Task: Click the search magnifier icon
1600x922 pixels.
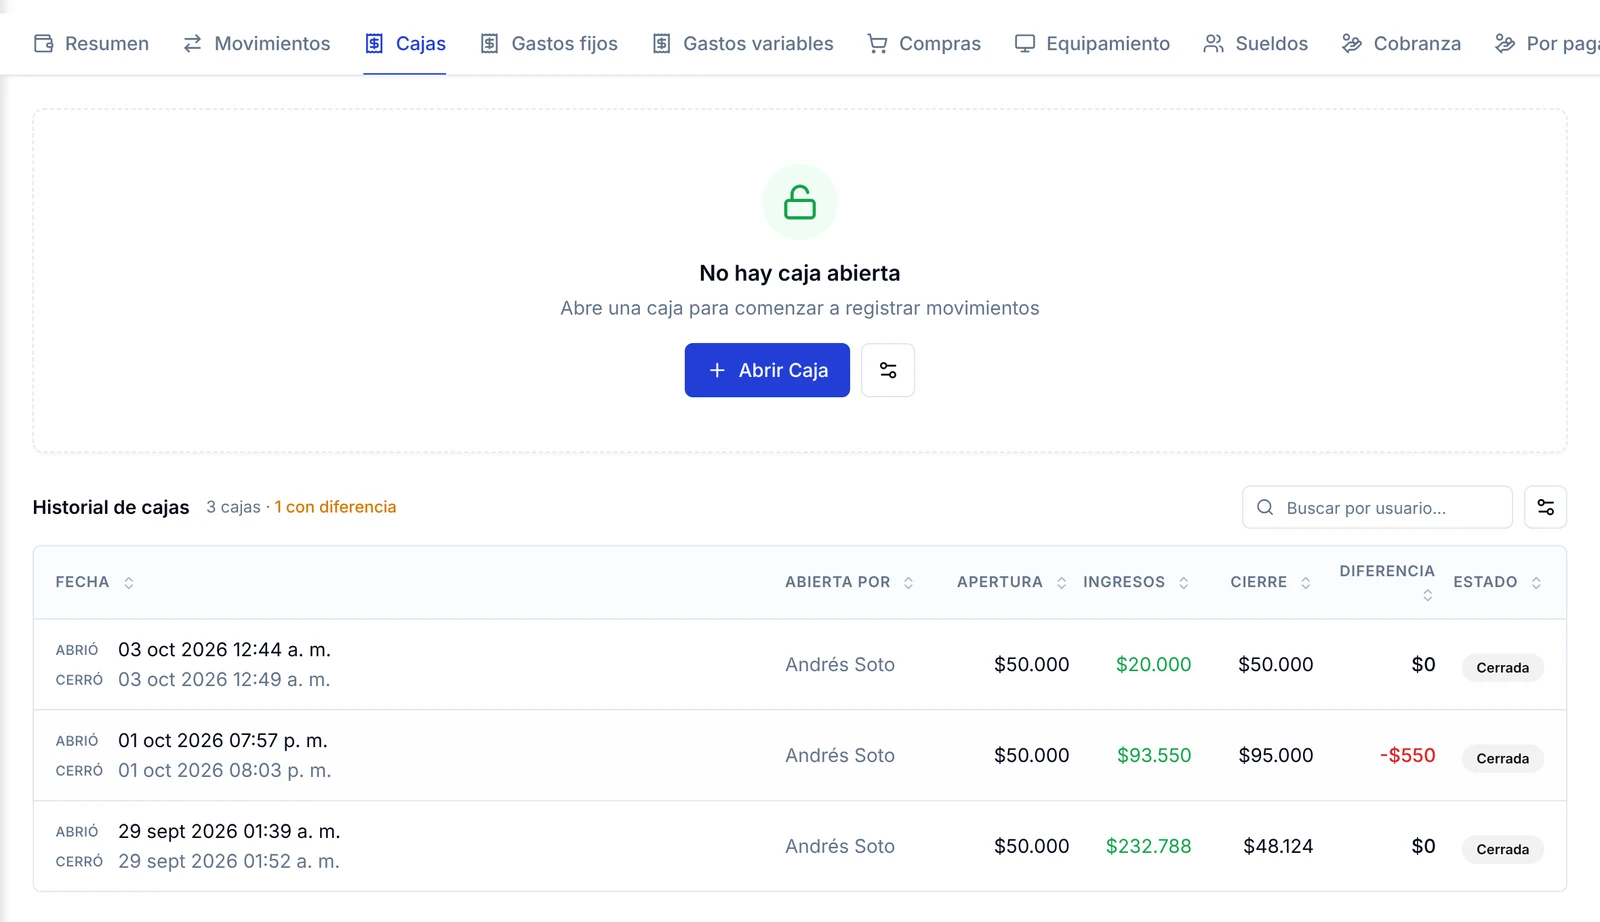Action: 1265,507
